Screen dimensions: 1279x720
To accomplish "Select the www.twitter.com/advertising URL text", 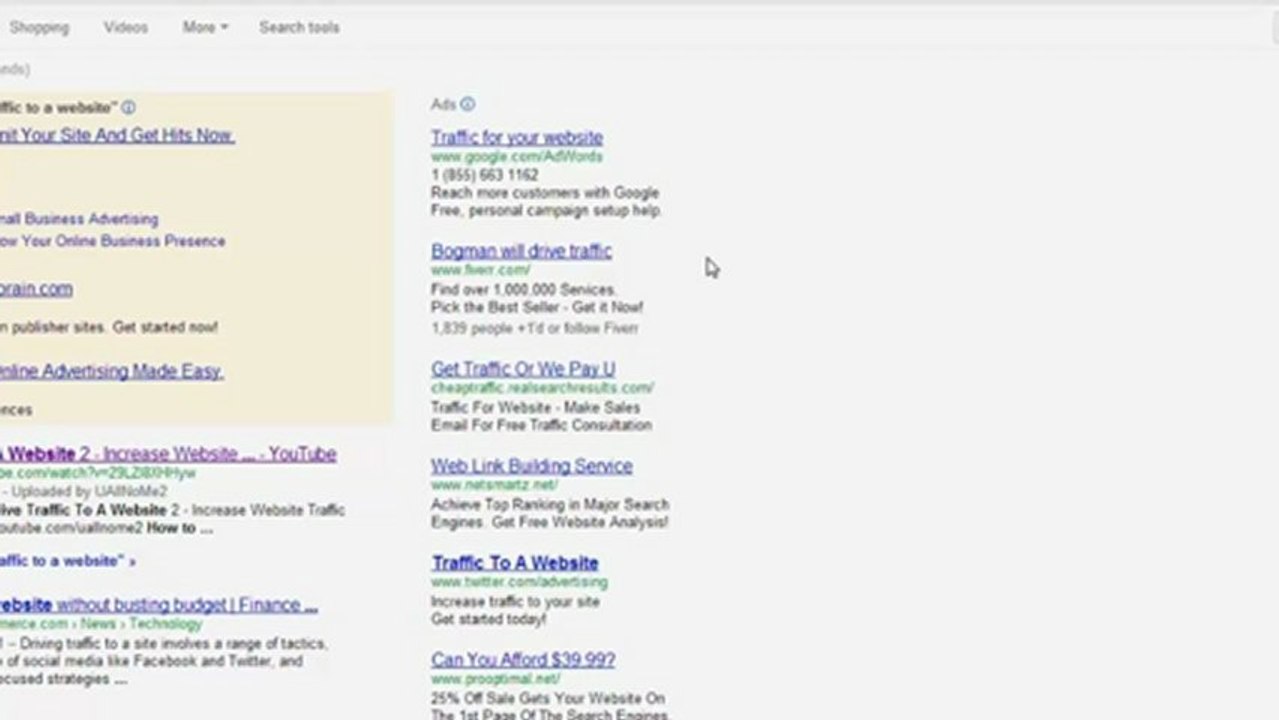I will pyautogui.click(x=519, y=582).
